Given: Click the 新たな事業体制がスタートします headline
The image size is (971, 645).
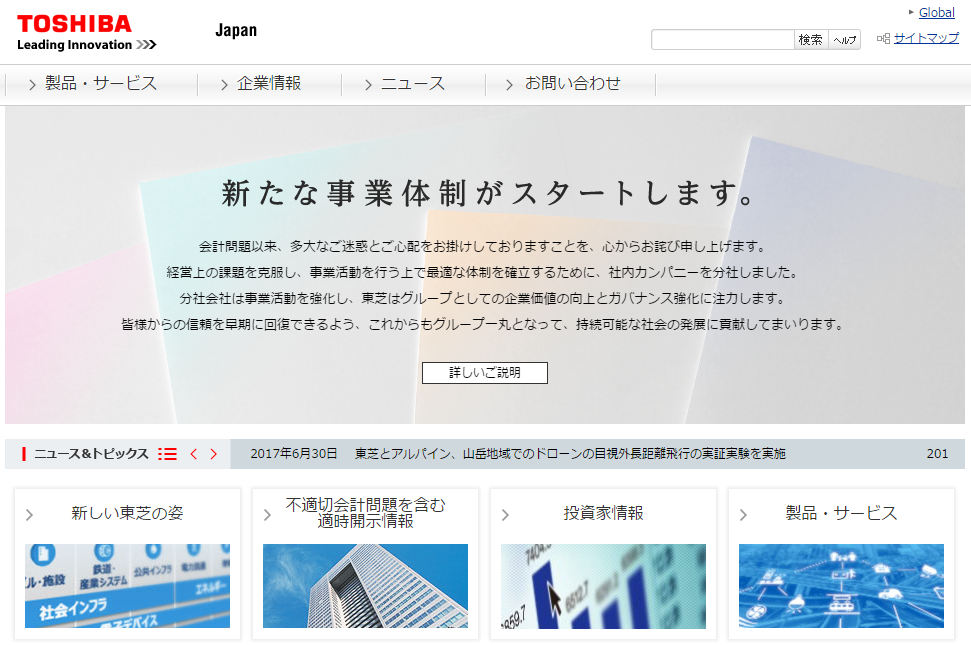Looking at the screenshot, I should coord(488,194).
